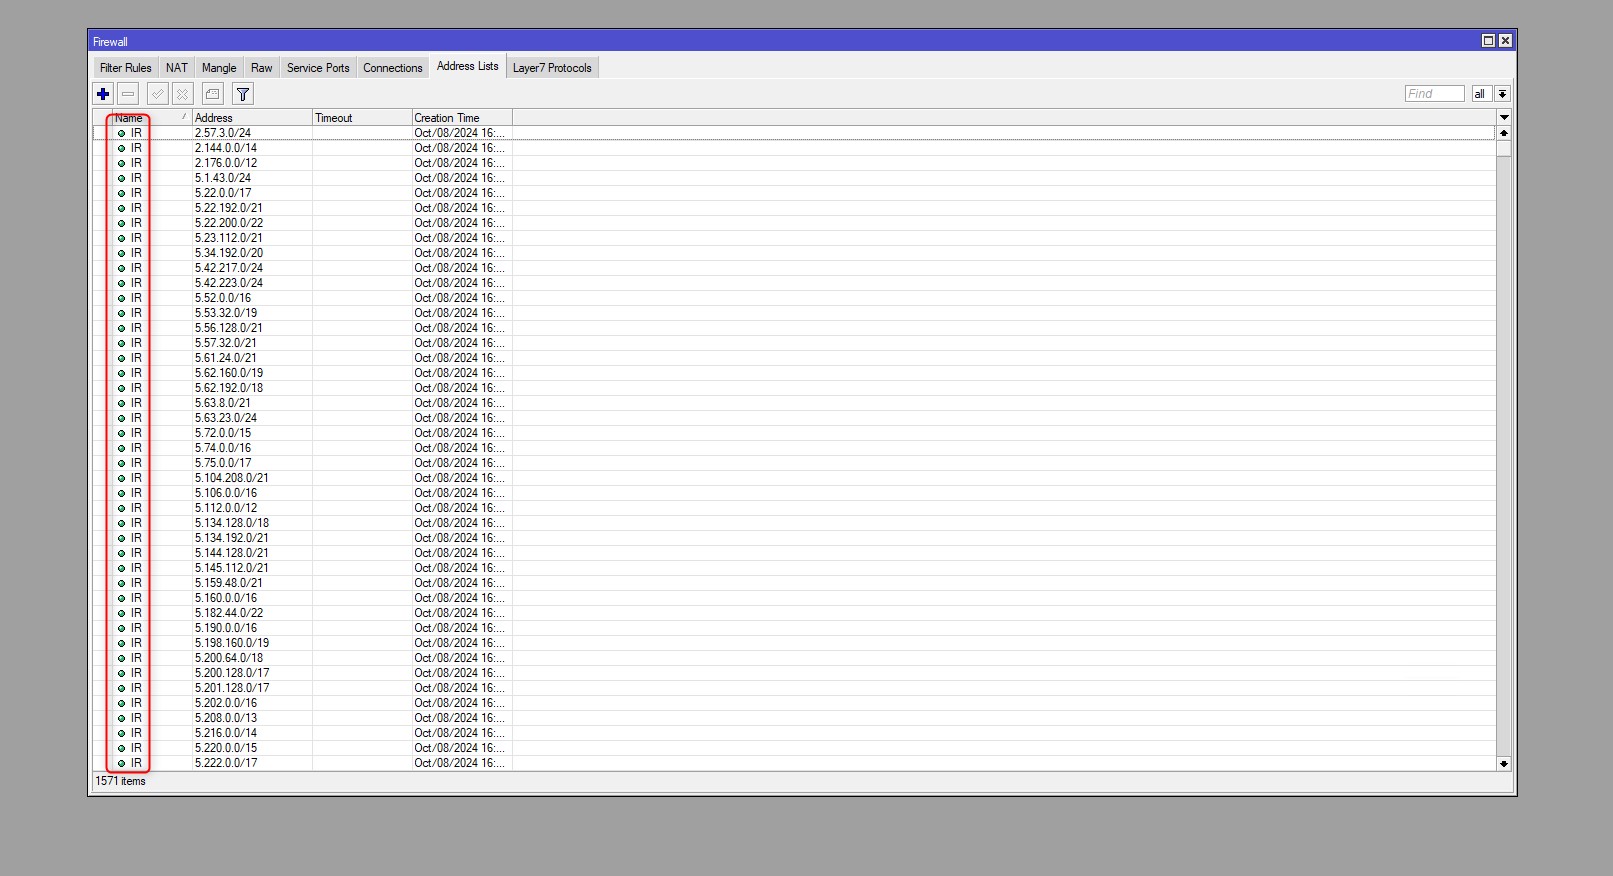Select the Address Lists tab
The height and width of the screenshot is (876, 1613).
(467, 66)
